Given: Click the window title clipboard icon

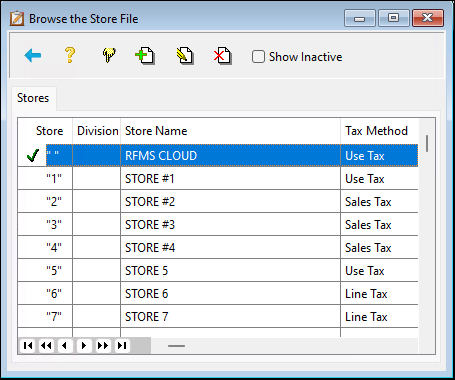Looking at the screenshot, I should click(17, 19).
